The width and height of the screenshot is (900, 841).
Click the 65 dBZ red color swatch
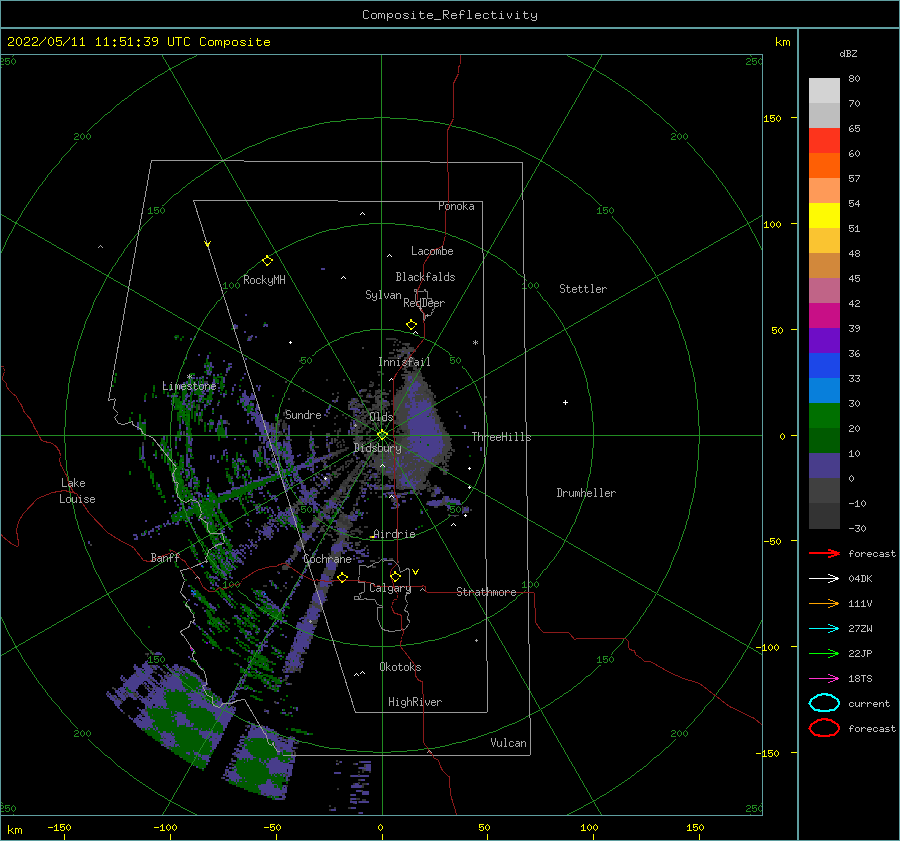pos(824,141)
